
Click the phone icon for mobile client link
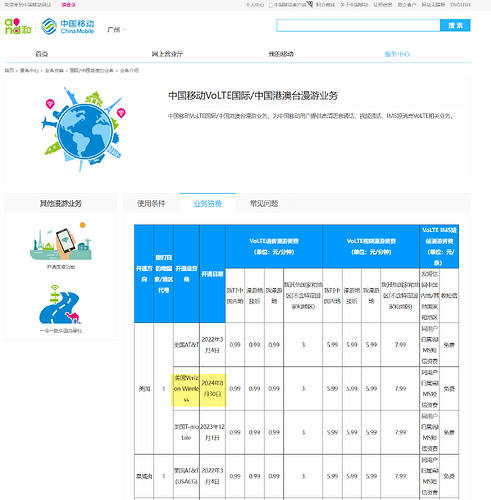tap(271, 5)
